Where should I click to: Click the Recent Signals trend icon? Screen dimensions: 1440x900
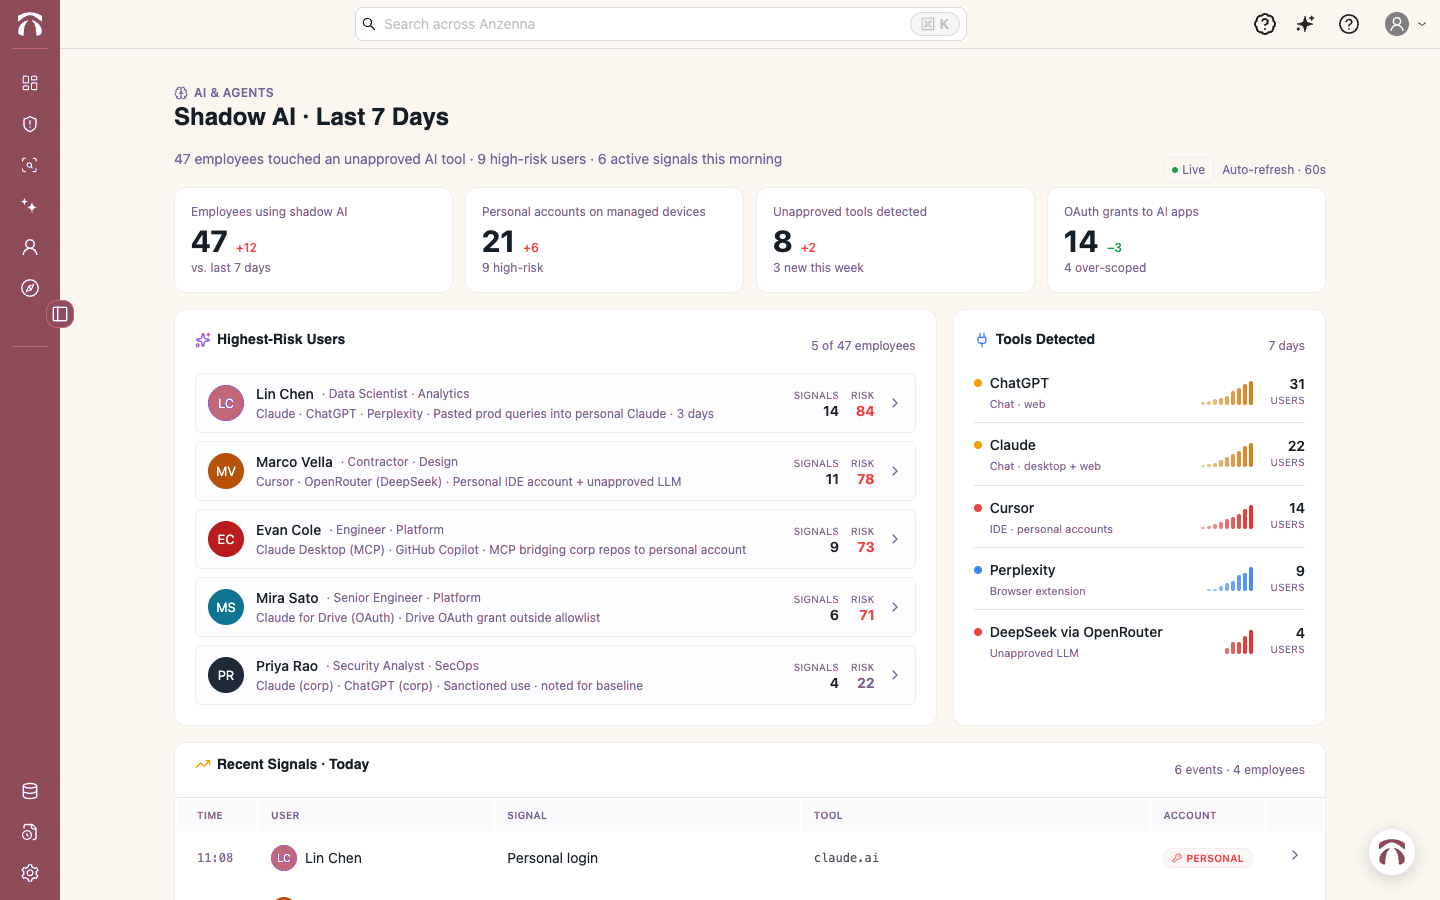click(203, 764)
